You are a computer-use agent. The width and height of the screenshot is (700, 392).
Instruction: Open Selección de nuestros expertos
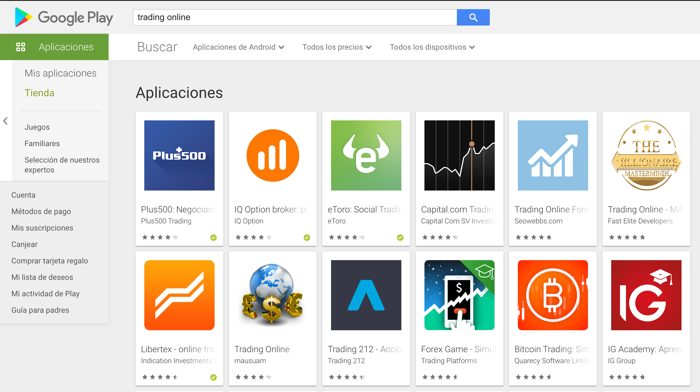(62, 165)
